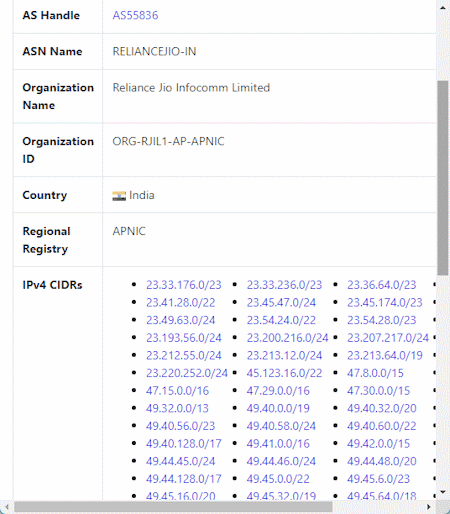
Task: Open CIDR 47.8.0.0/15 link
Action: coord(375,373)
